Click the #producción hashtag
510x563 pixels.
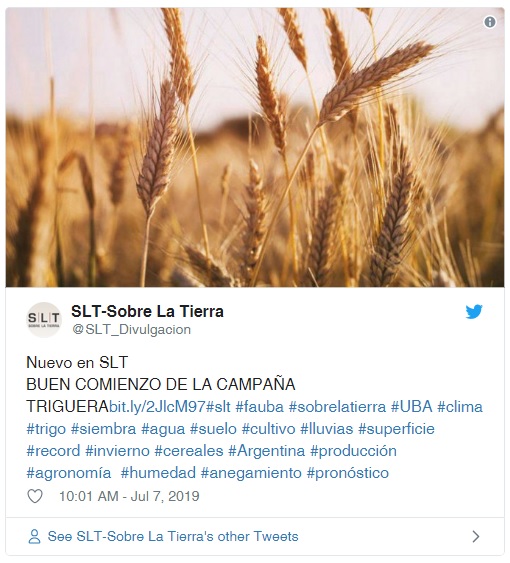coord(353,451)
